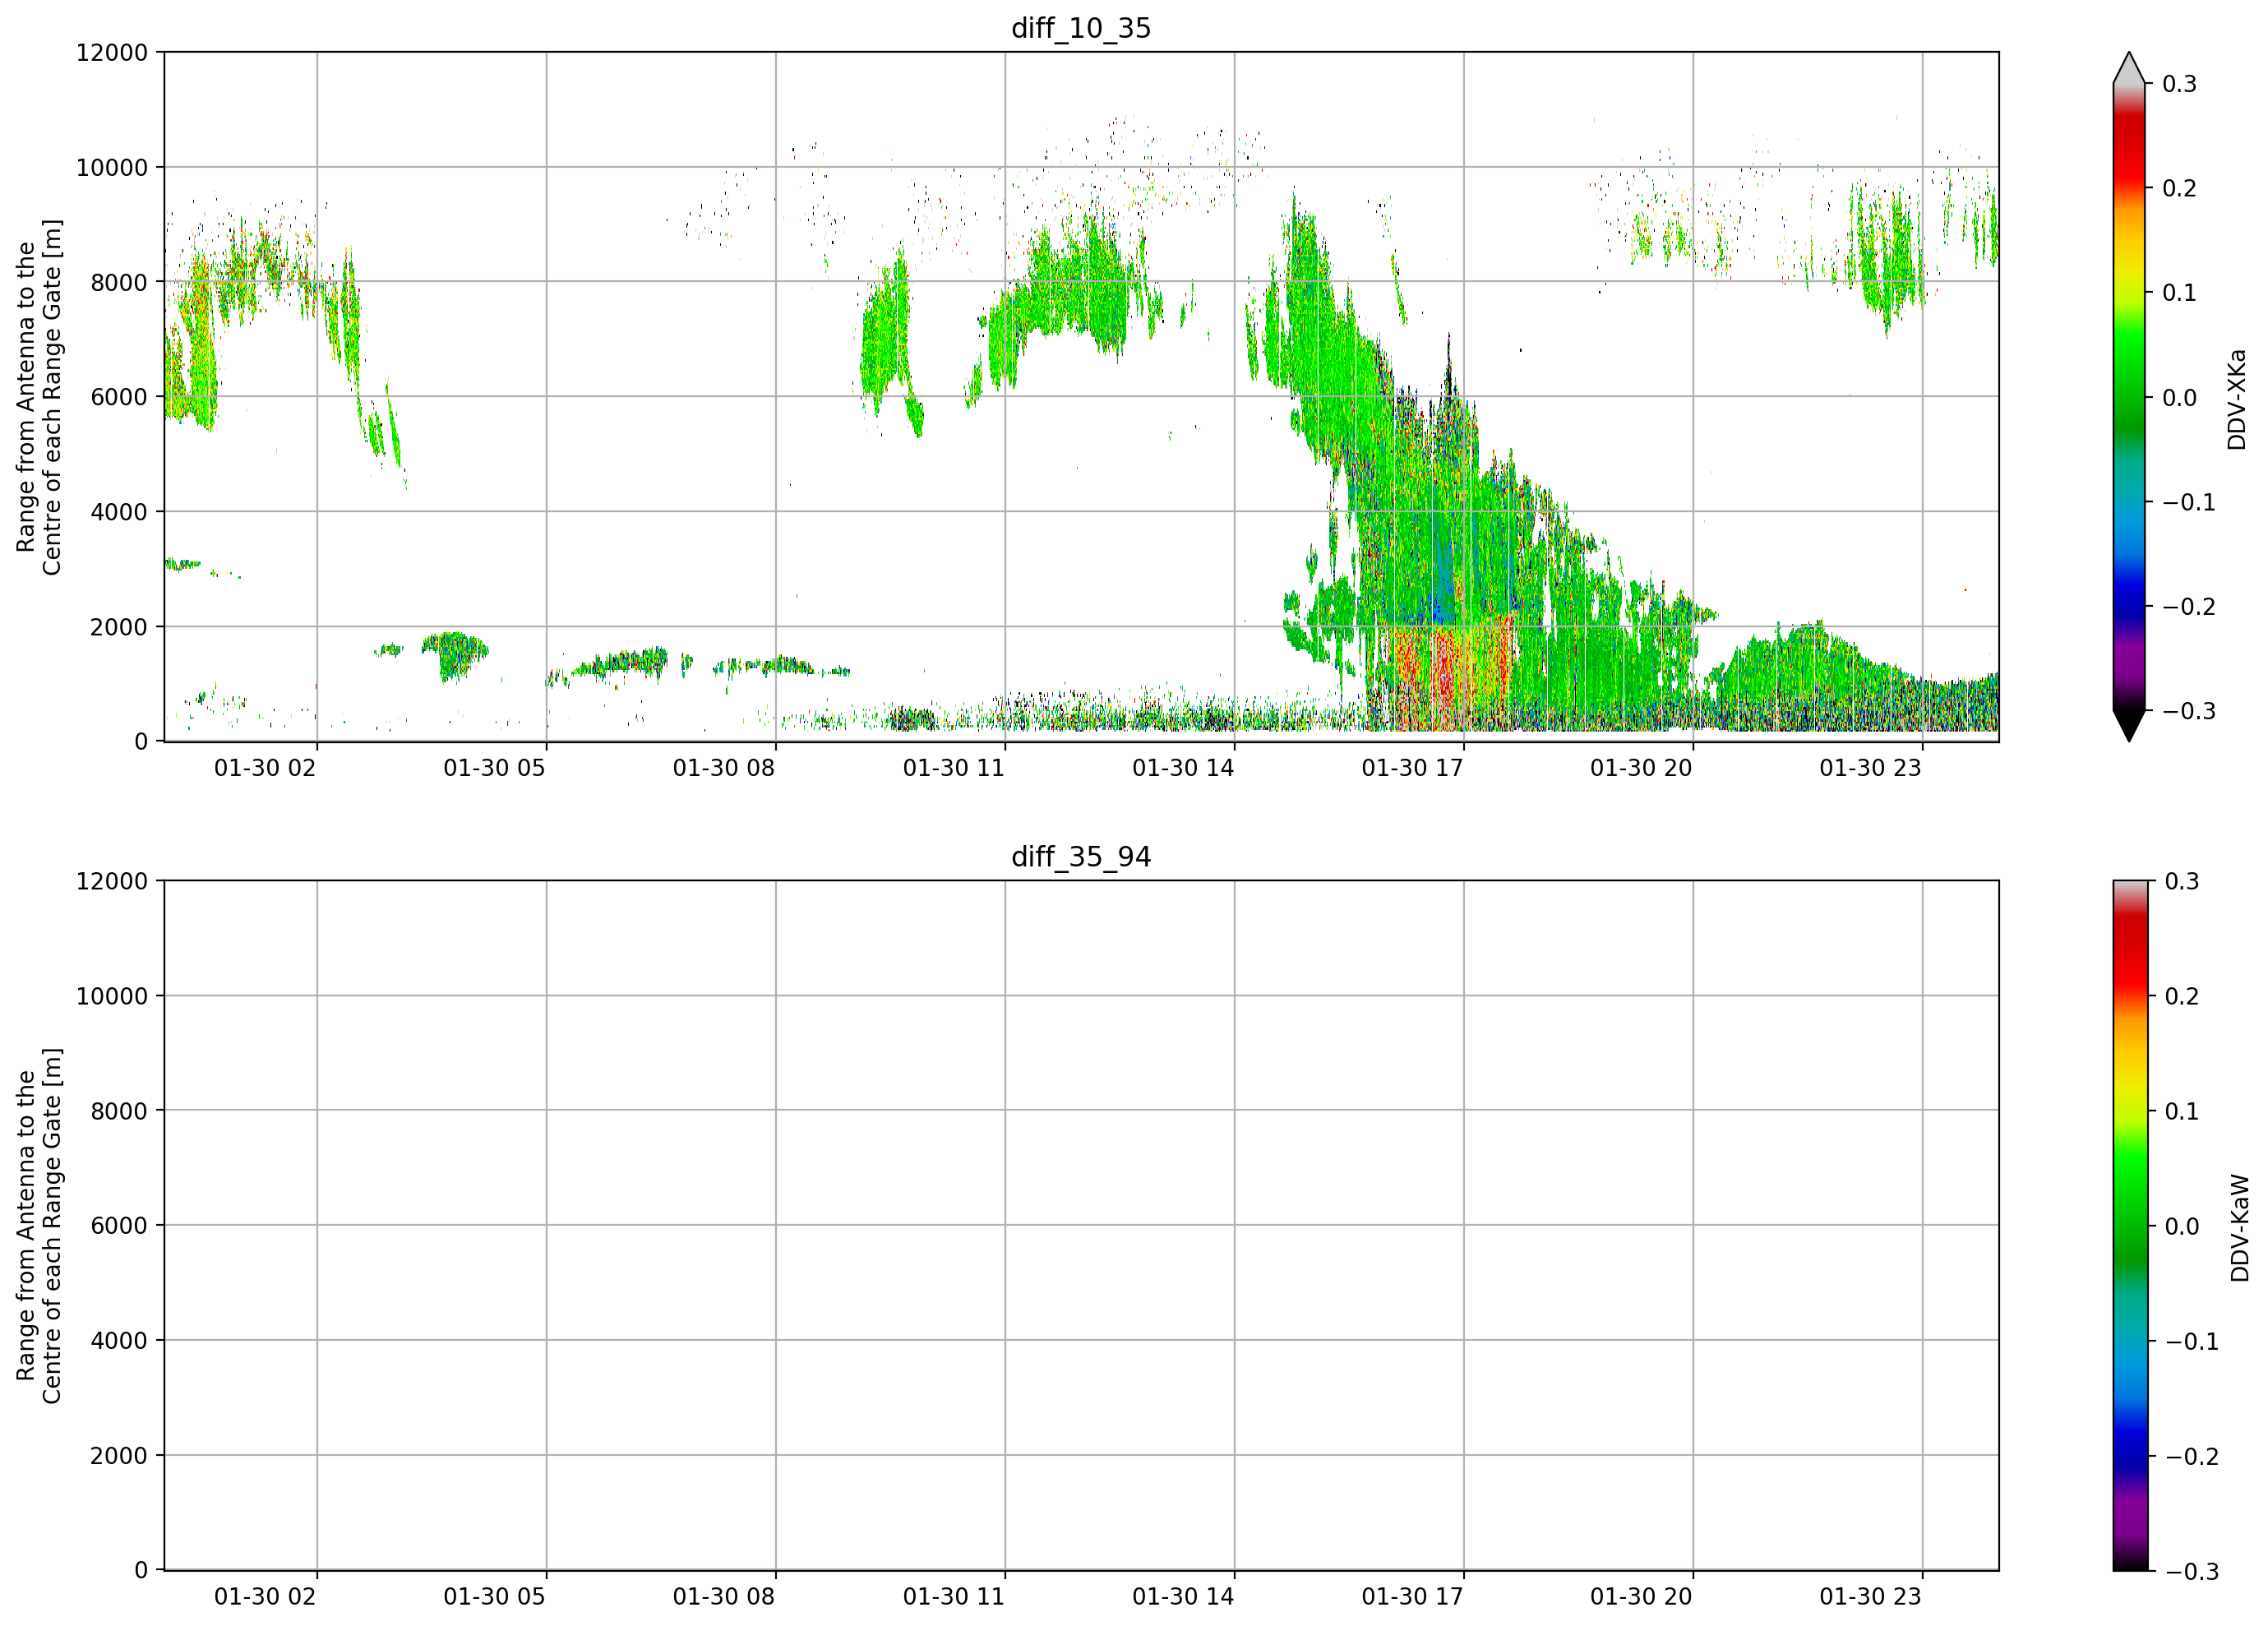Select the 8000 y-tick label on diff_10_35

coord(119,282)
